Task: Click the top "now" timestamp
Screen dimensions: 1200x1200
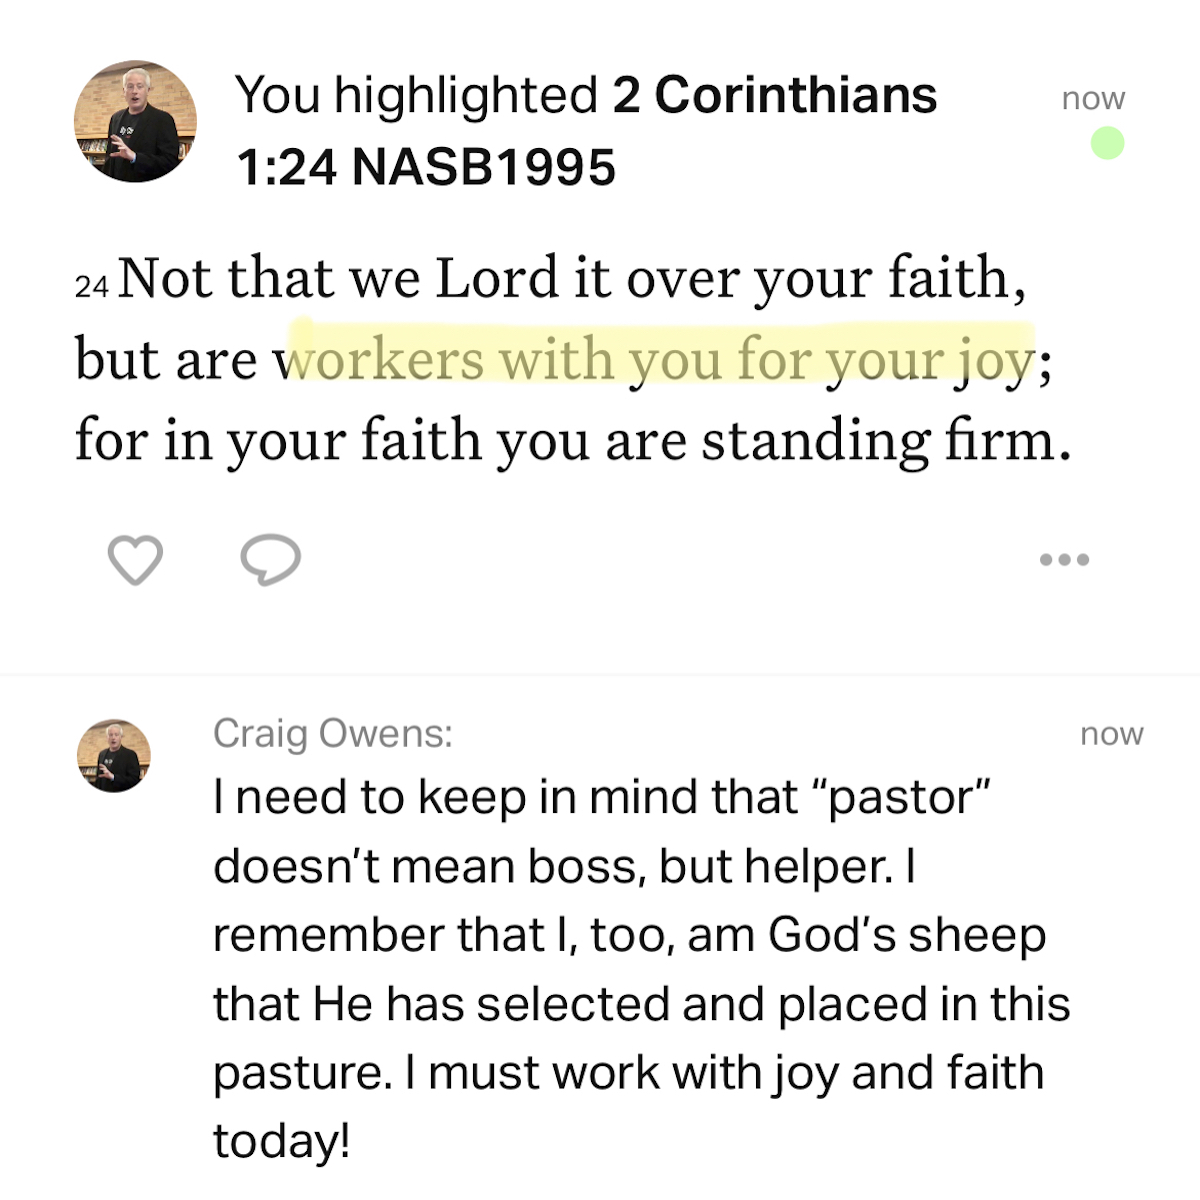Action: pos(1093,98)
